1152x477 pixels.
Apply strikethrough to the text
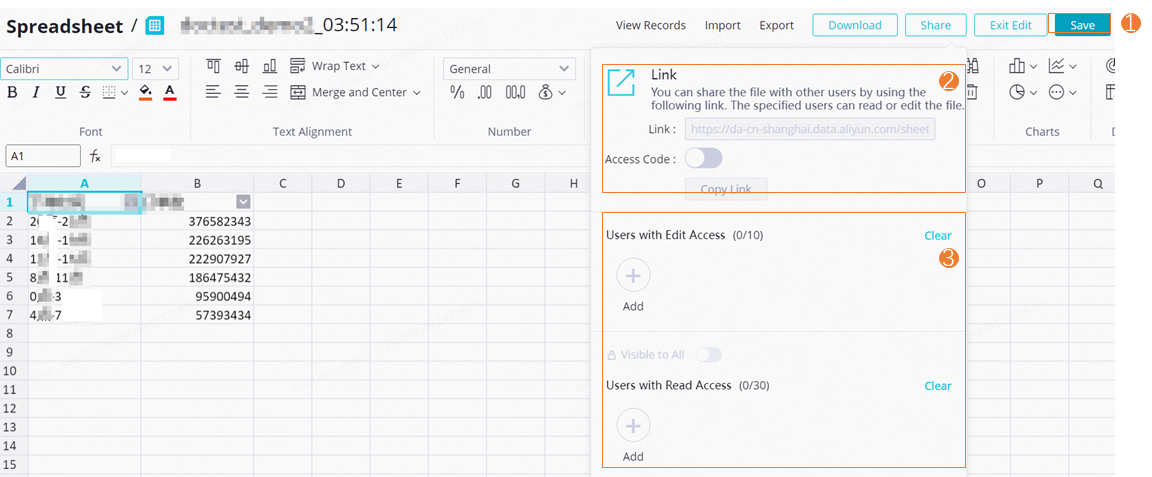[85, 92]
